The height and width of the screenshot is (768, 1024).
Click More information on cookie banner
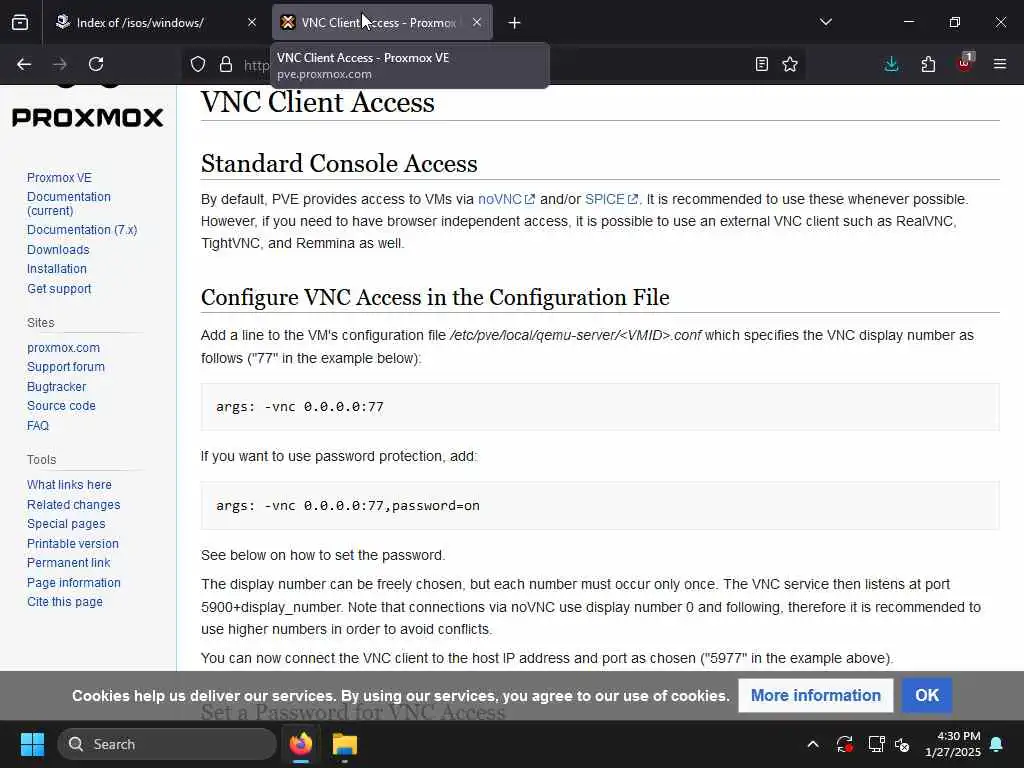[816, 696]
